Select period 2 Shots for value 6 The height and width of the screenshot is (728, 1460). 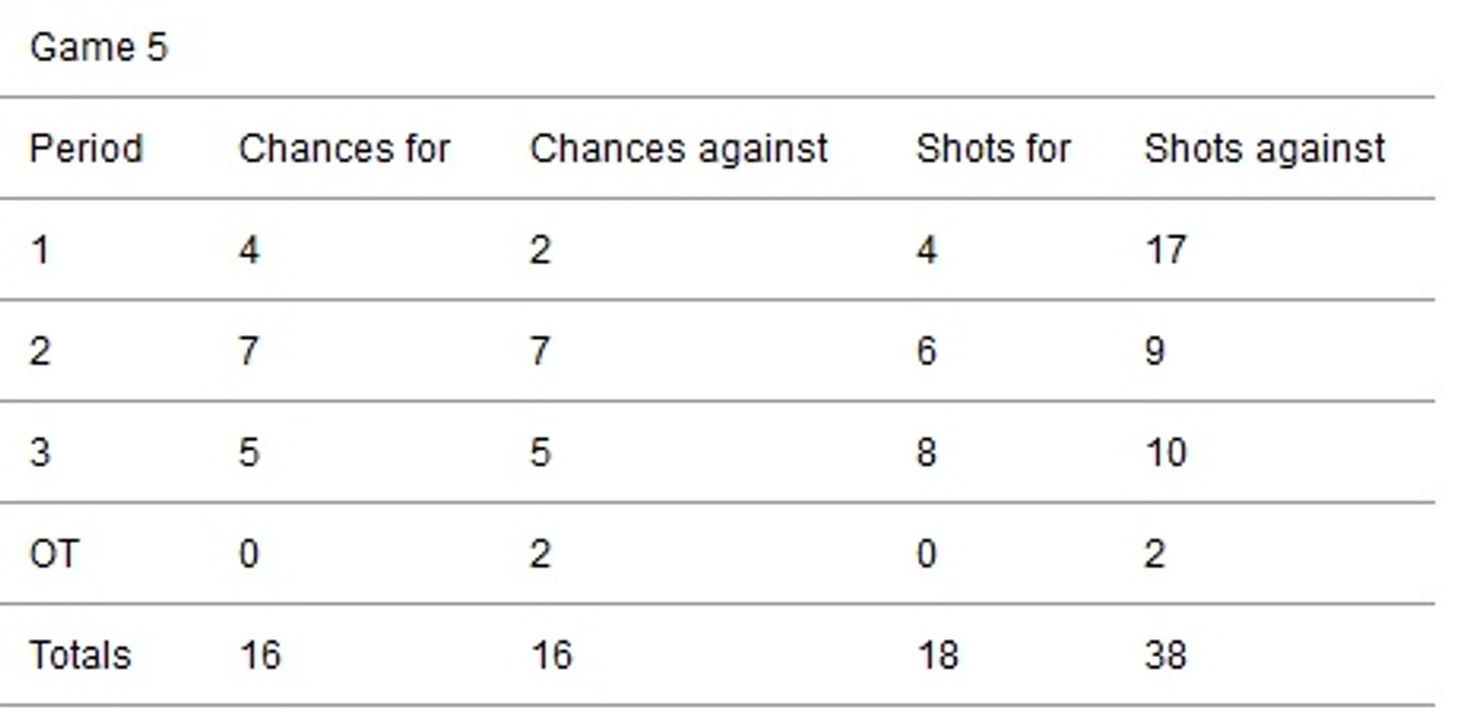coord(926,351)
